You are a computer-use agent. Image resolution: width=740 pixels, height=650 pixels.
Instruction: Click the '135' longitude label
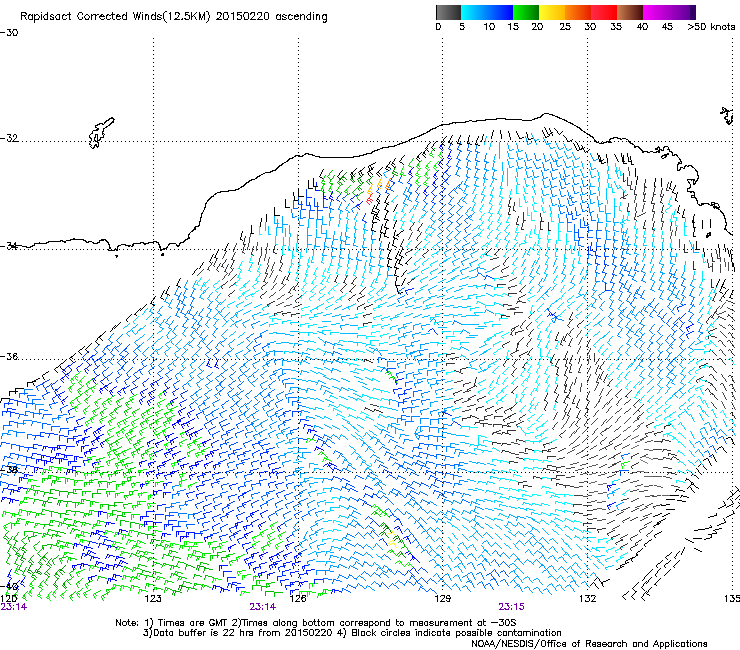point(732,599)
